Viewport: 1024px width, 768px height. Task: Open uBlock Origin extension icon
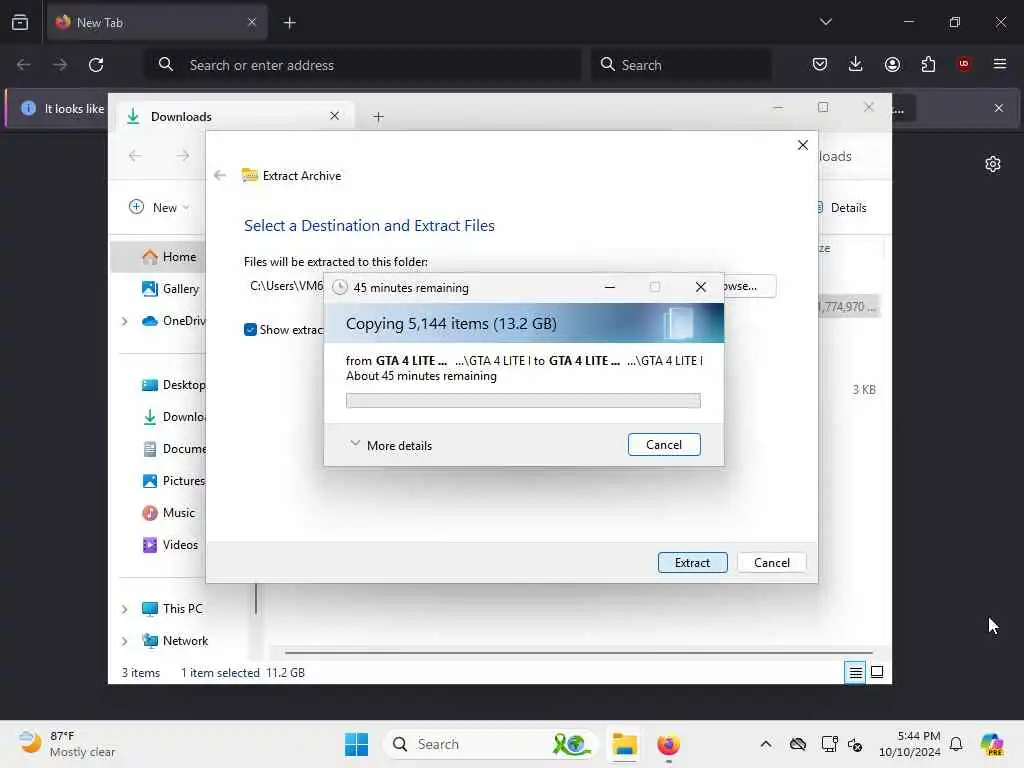point(964,64)
